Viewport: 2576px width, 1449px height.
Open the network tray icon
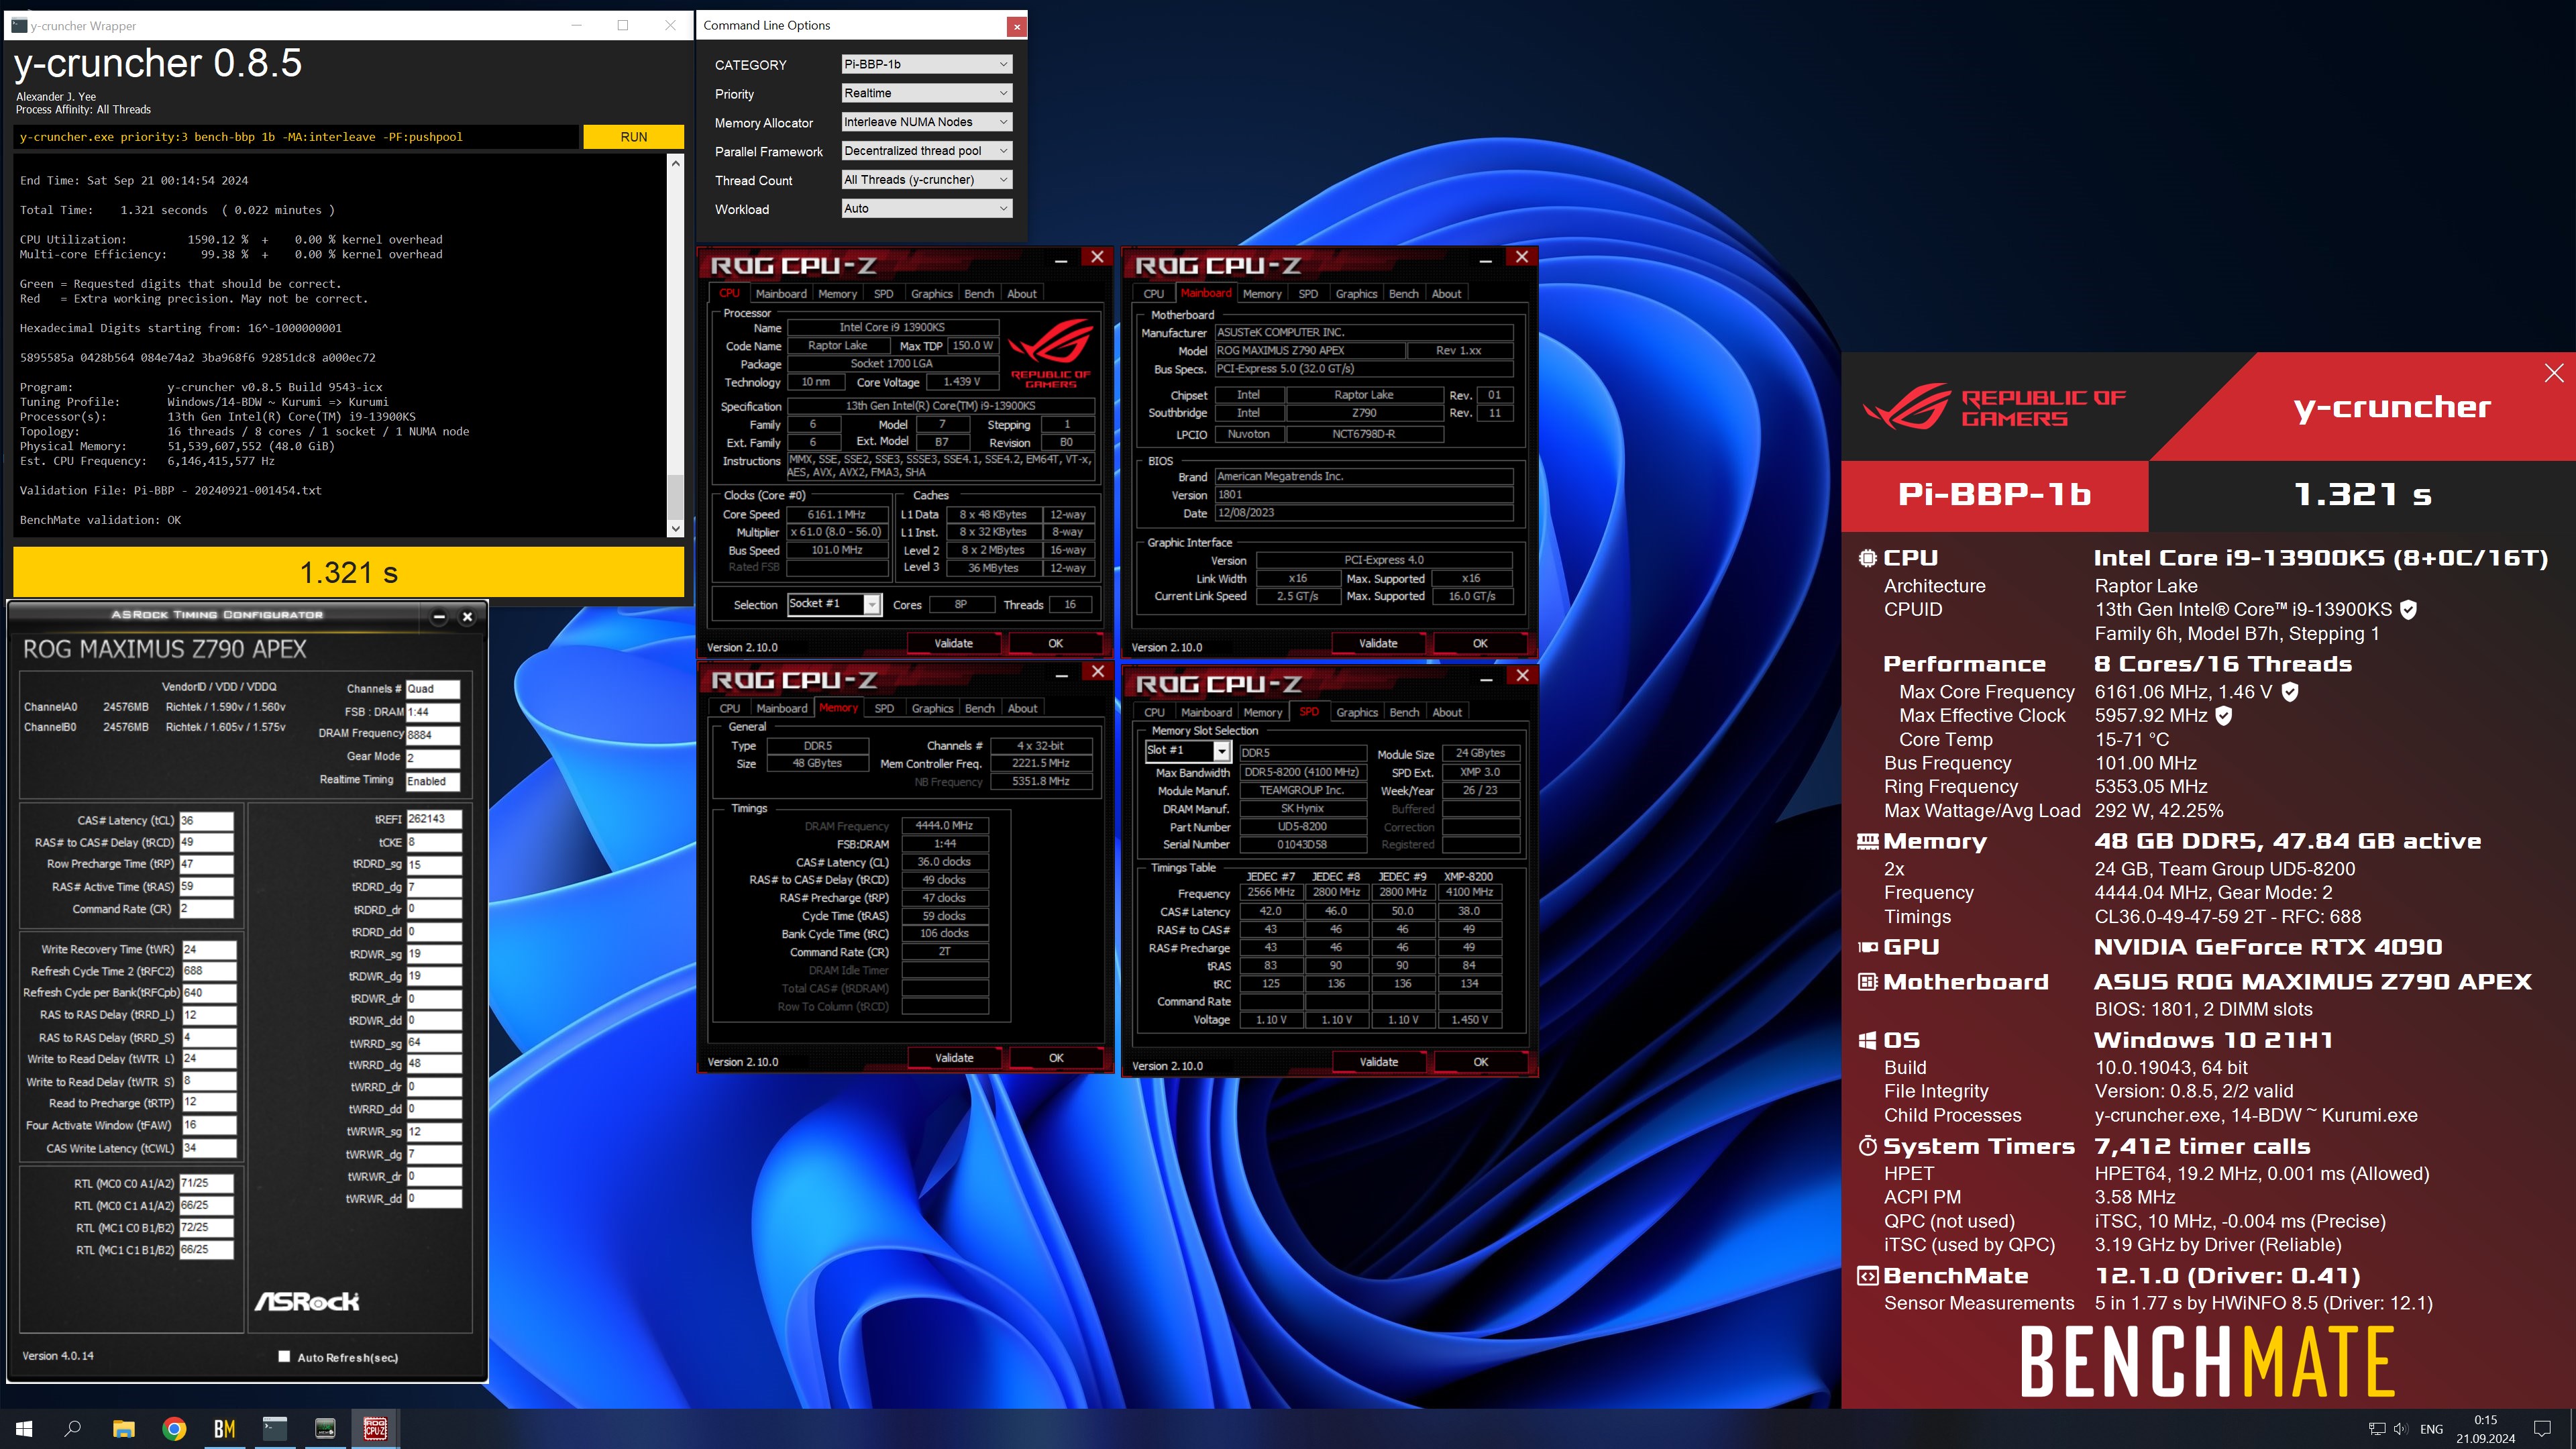pyautogui.click(x=2377, y=1429)
